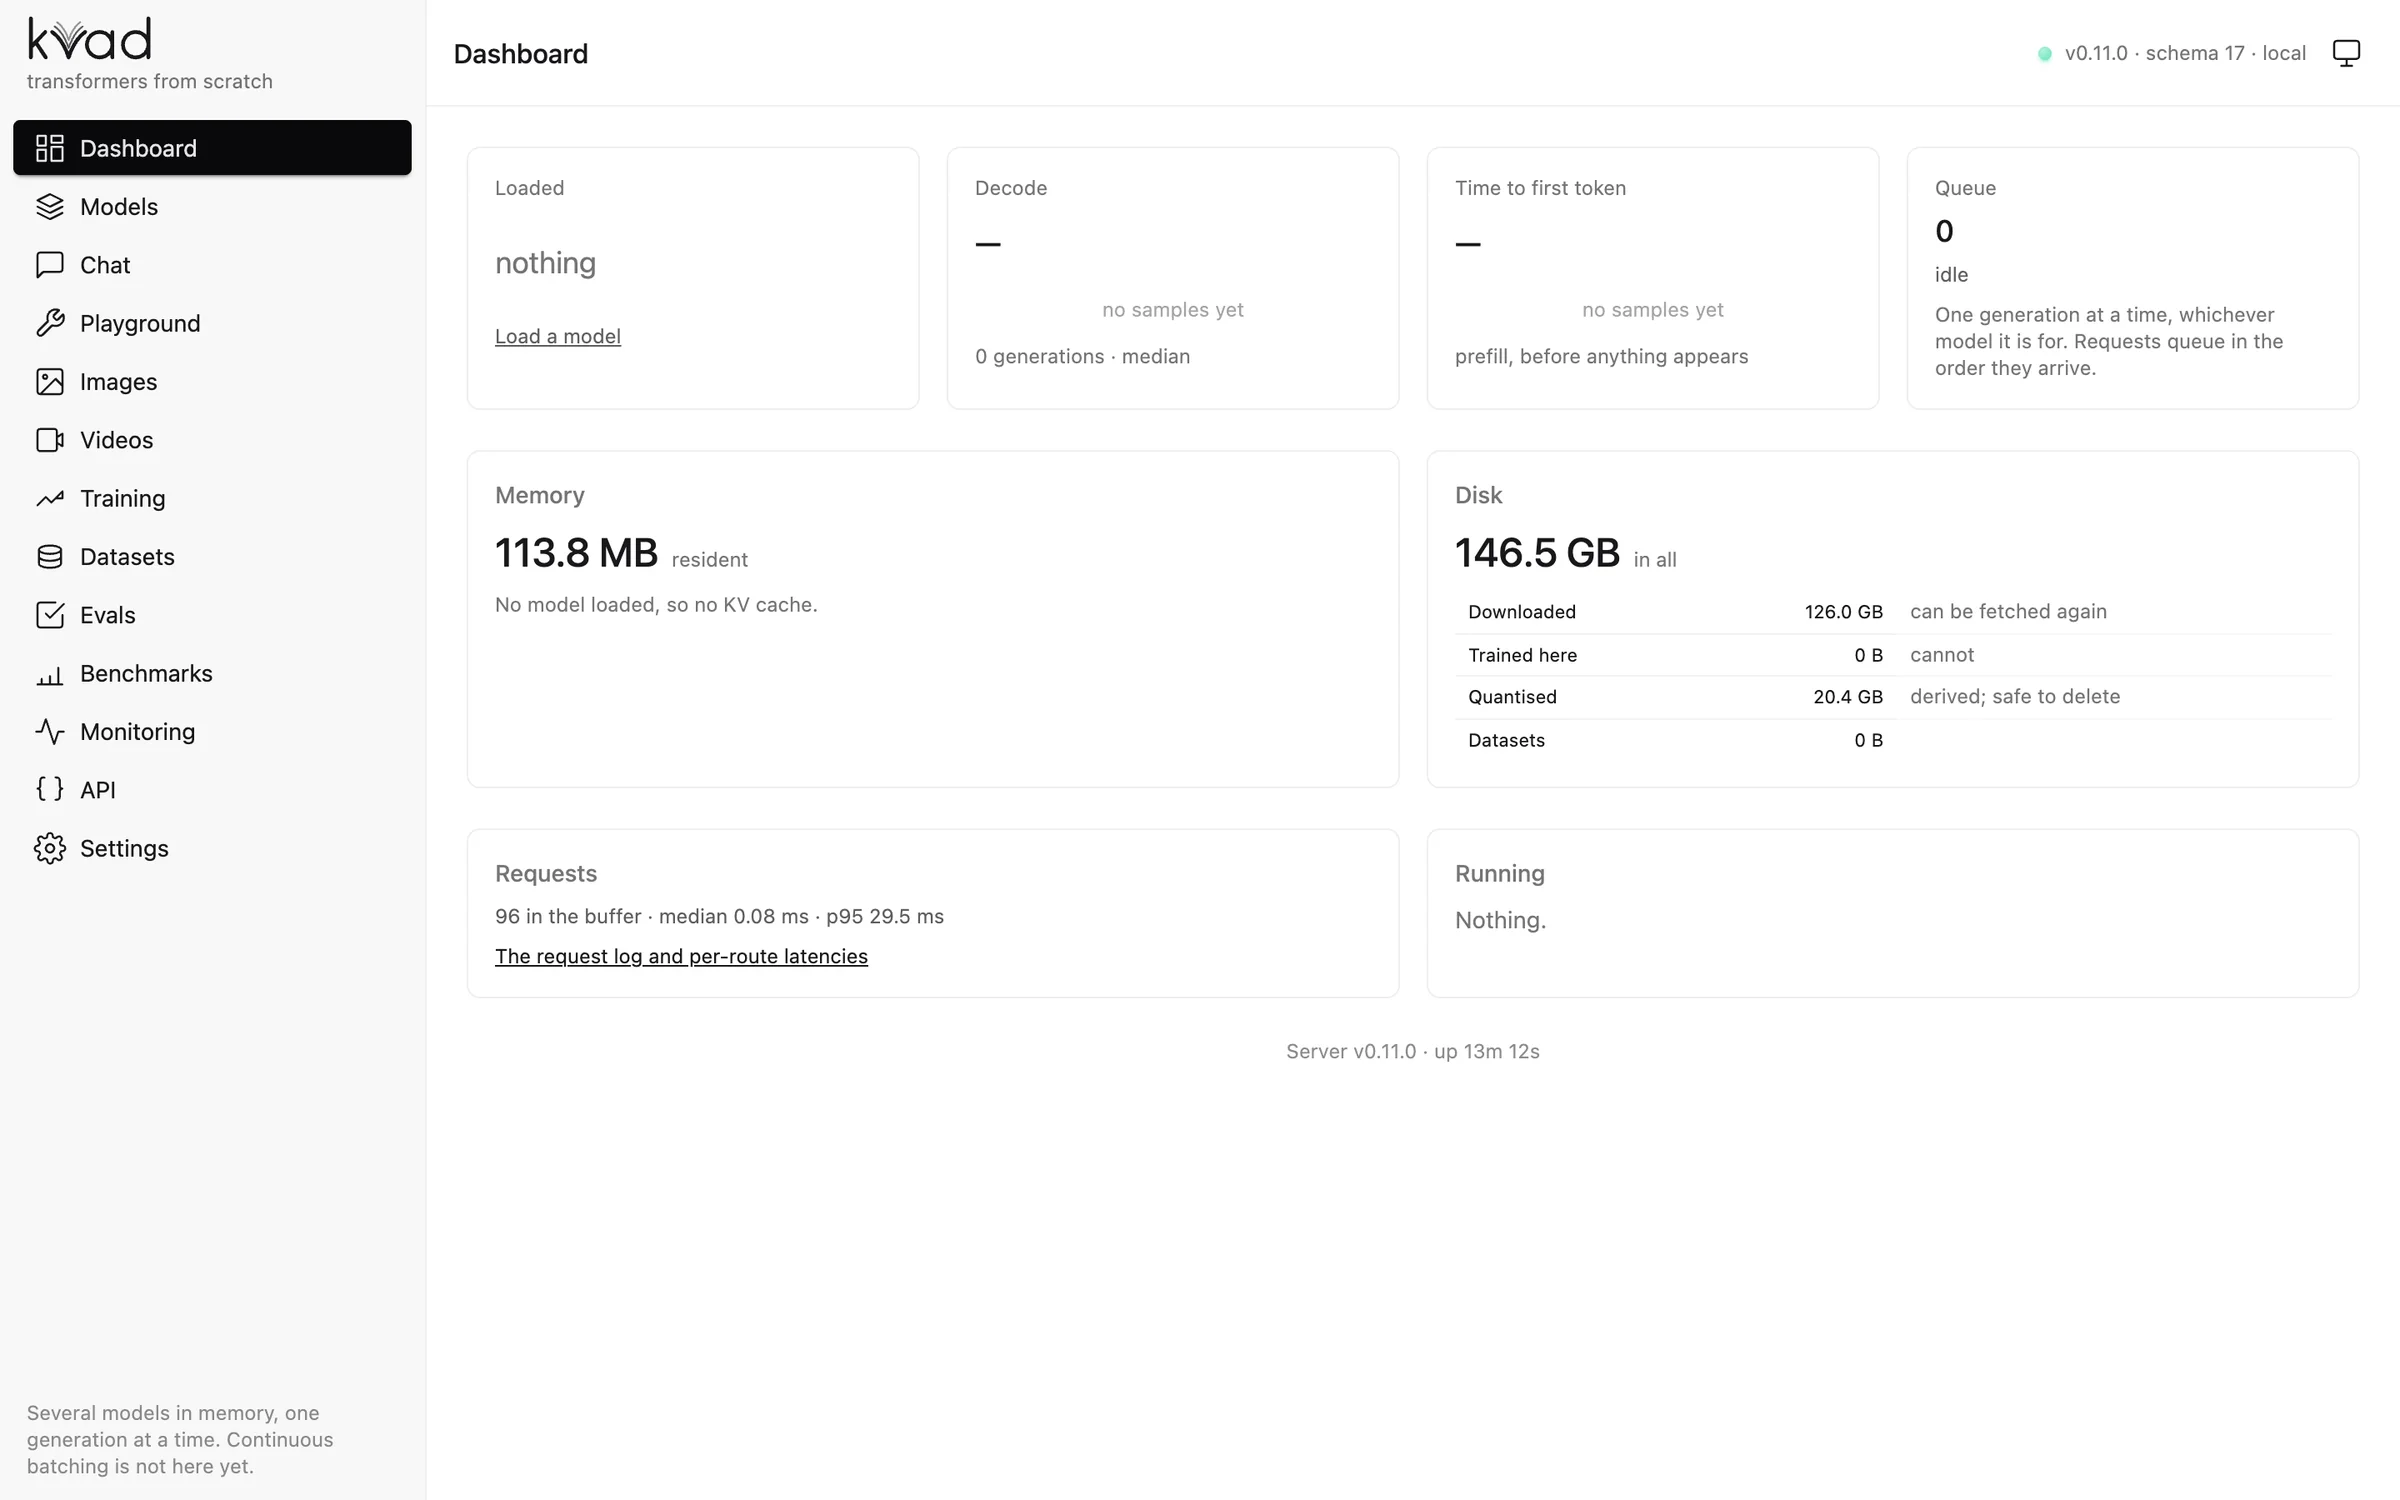This screenshot has width=2400, height=1500.
Task: Open the Benchmarks label in sidebar
Action: click(146, 673)
